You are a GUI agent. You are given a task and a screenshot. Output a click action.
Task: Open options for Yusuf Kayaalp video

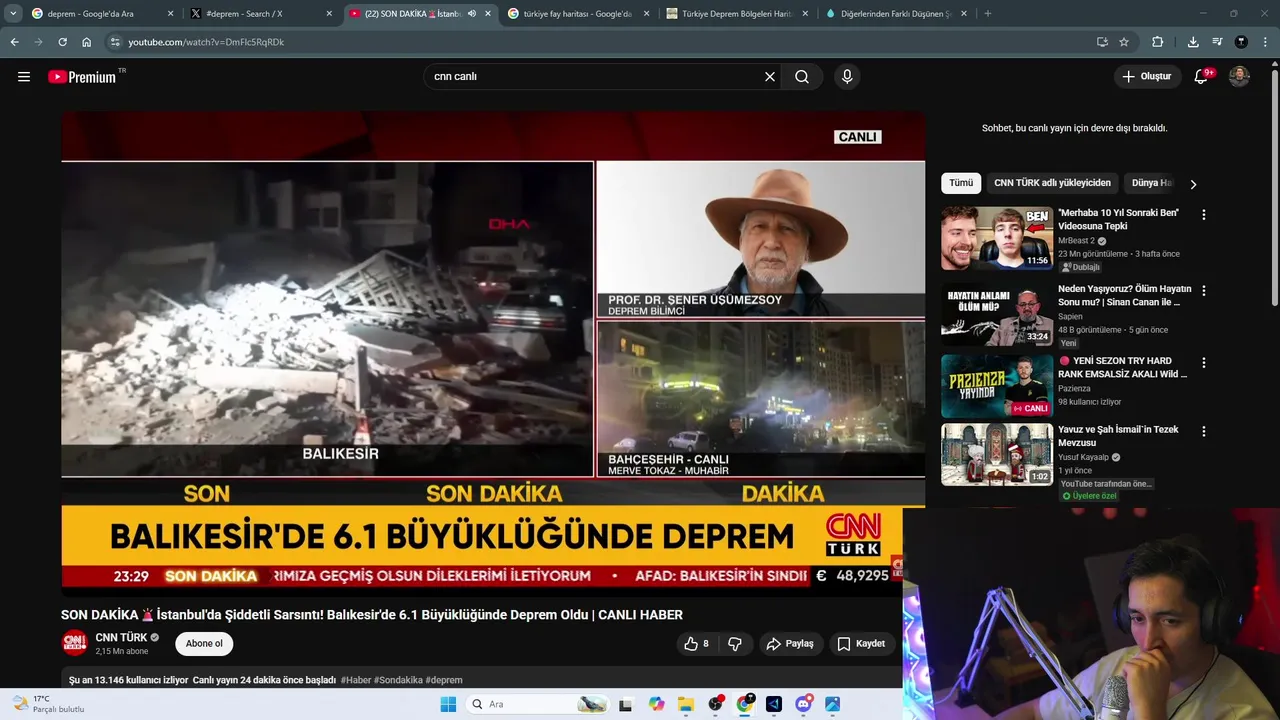pos(1204,432)
